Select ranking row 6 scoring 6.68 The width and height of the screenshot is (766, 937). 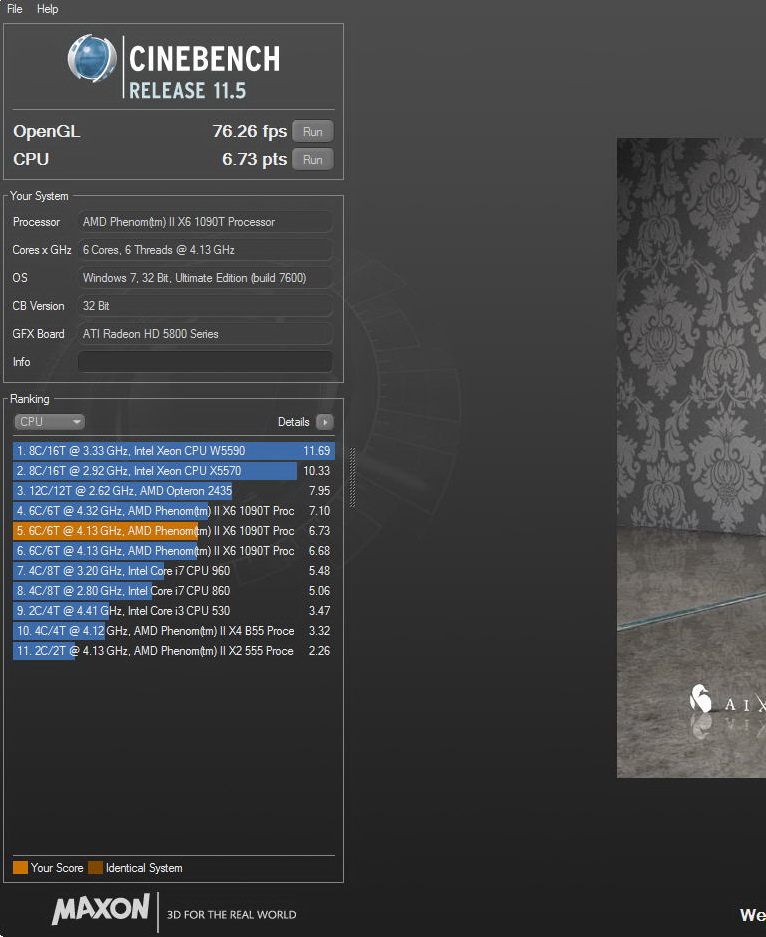173,551
